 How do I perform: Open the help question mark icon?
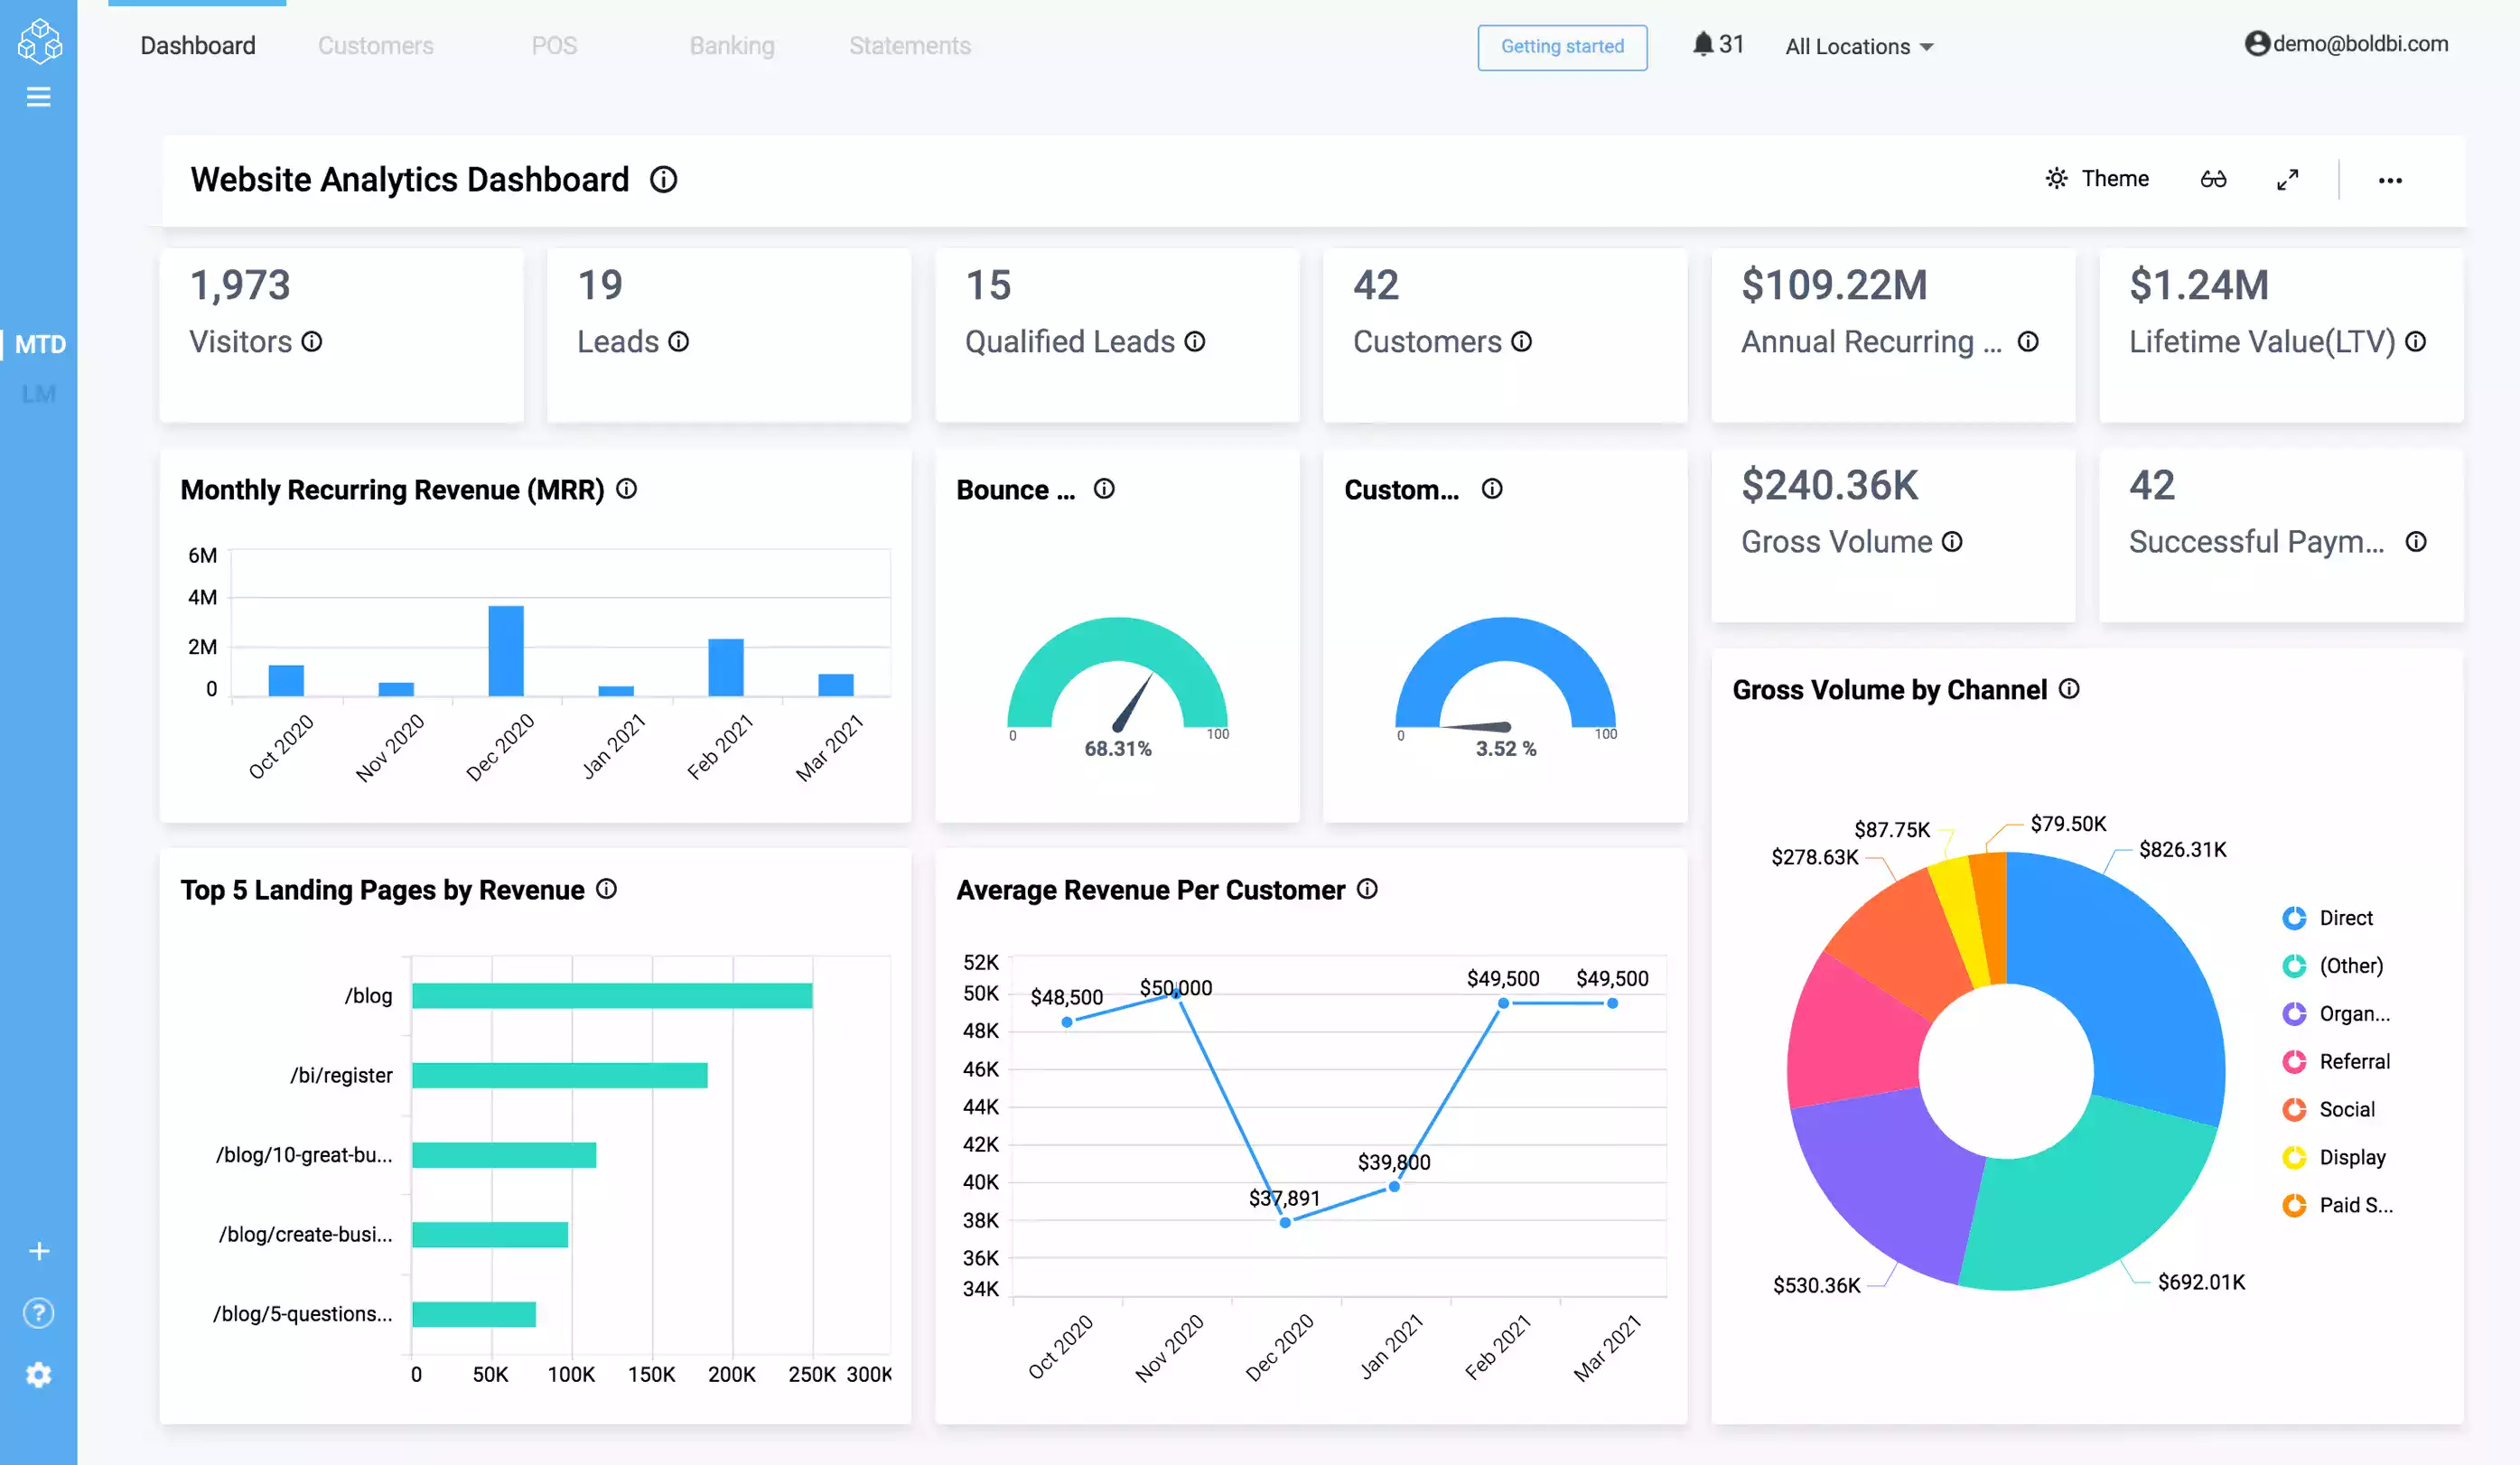tap(39, 1313)
